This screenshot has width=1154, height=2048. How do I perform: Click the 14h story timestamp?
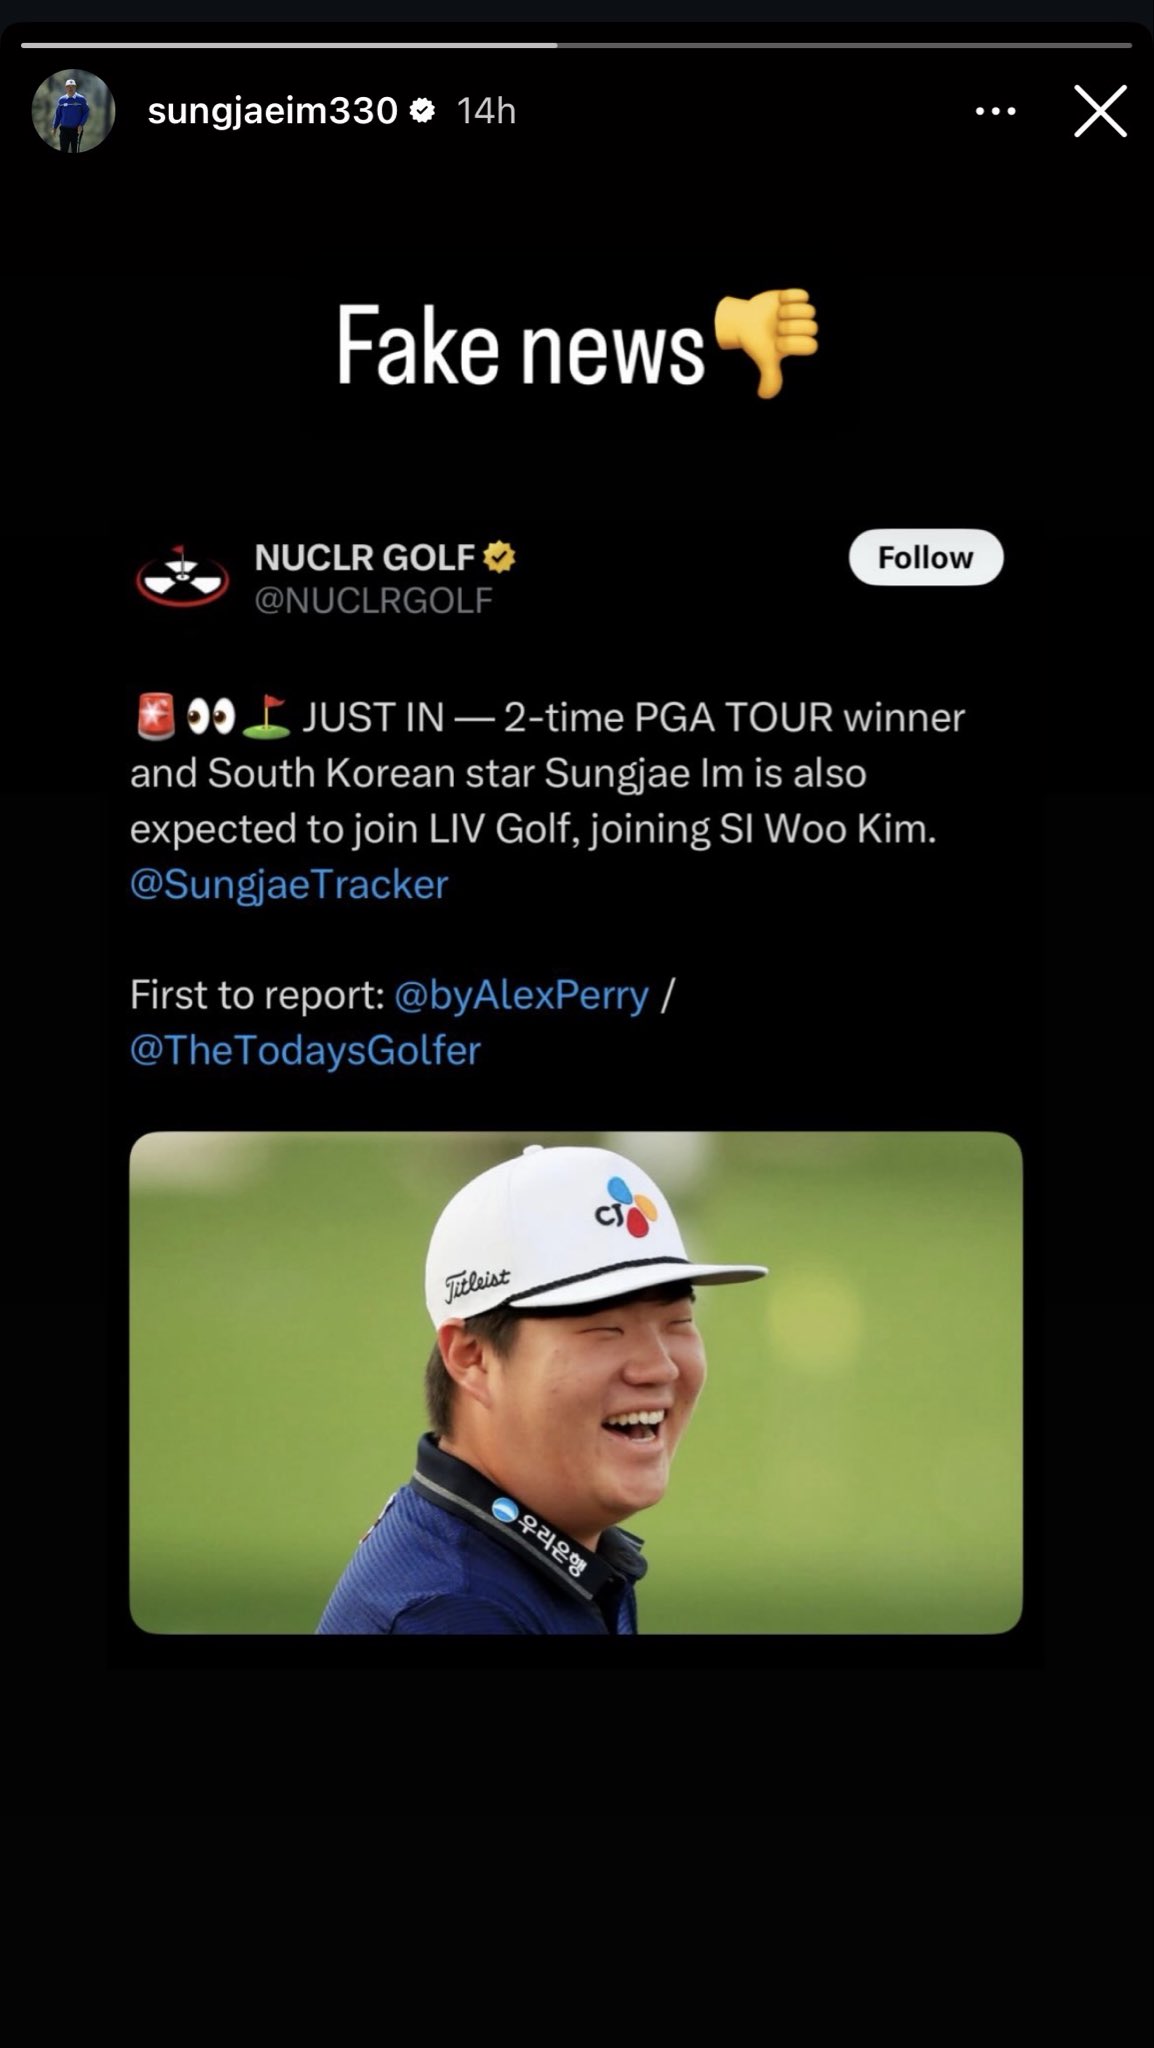(x=486, y=111)
